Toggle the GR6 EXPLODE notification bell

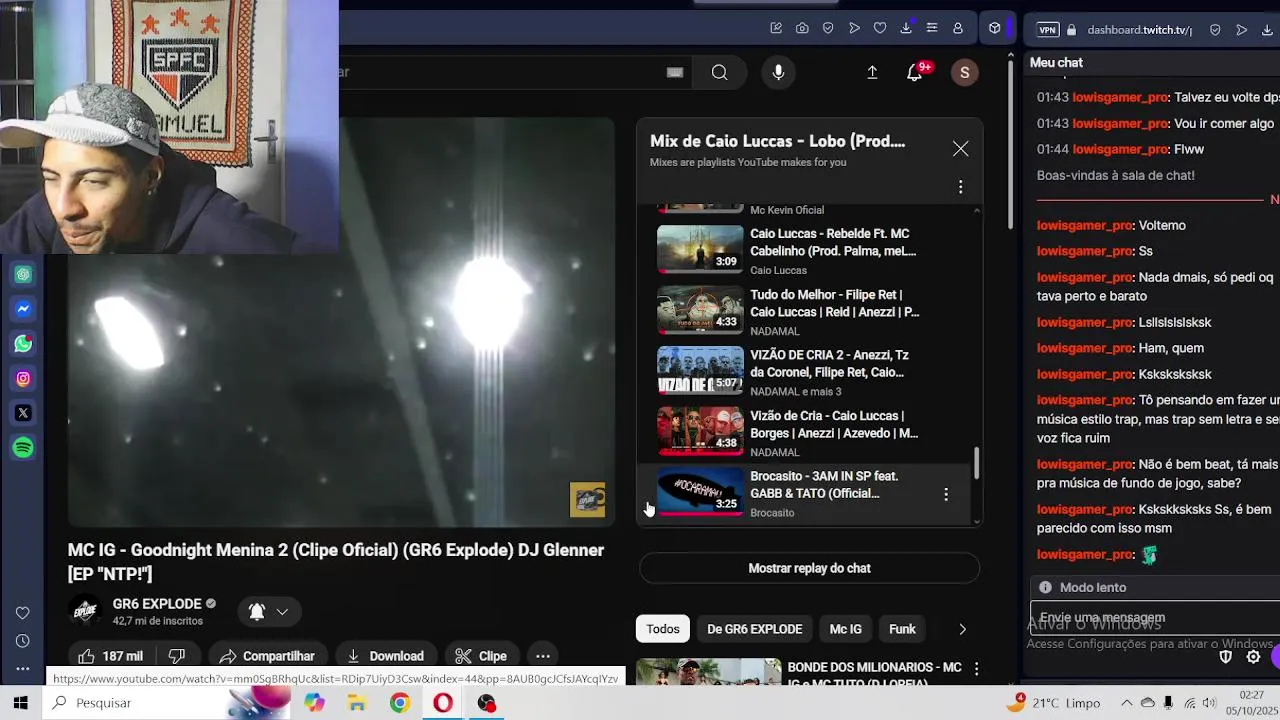point(257,612)
